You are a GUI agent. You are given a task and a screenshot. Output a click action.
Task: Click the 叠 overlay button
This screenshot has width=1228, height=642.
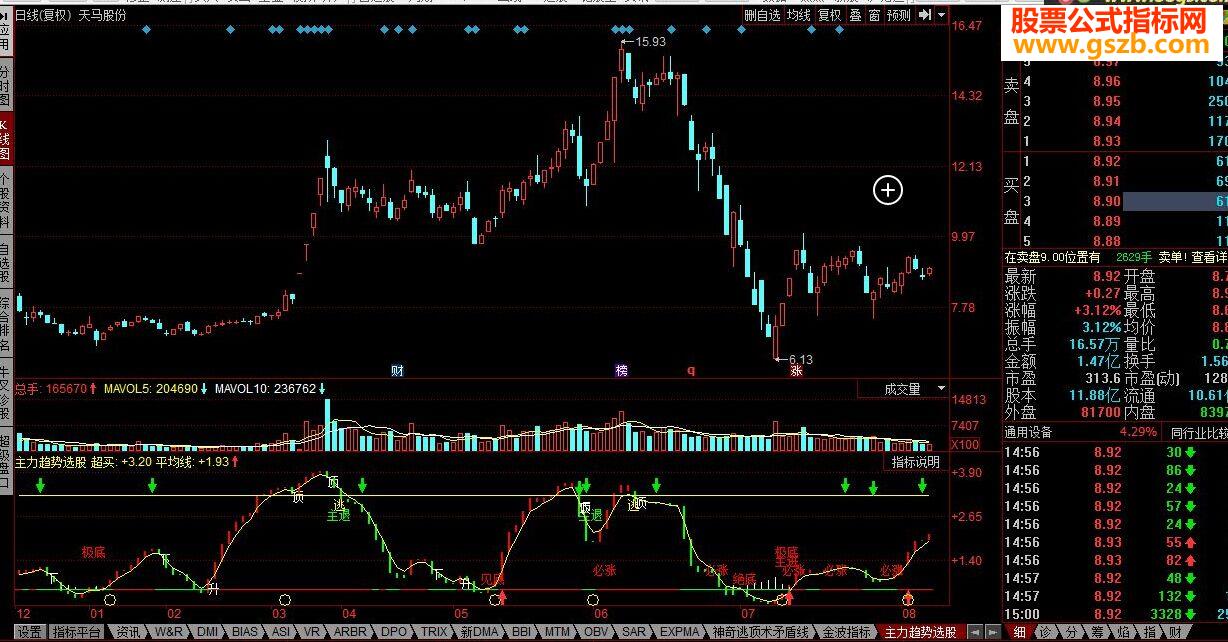click(855, 15)
